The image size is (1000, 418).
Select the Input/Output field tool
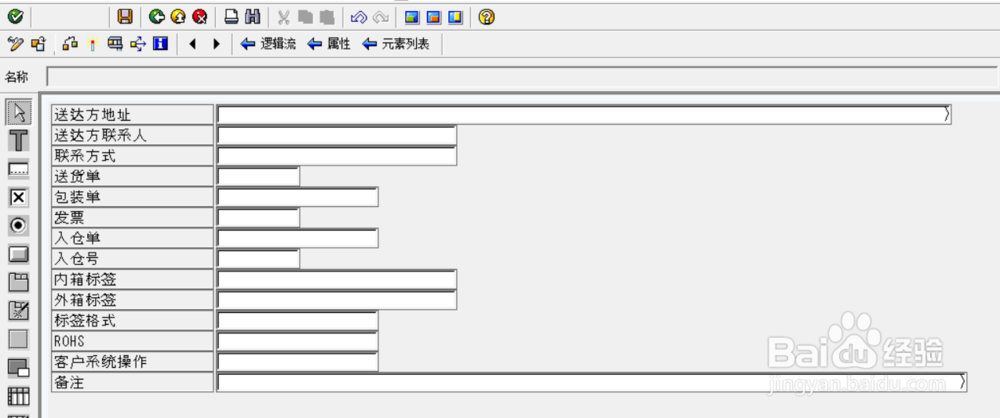[x=18, y=169]
